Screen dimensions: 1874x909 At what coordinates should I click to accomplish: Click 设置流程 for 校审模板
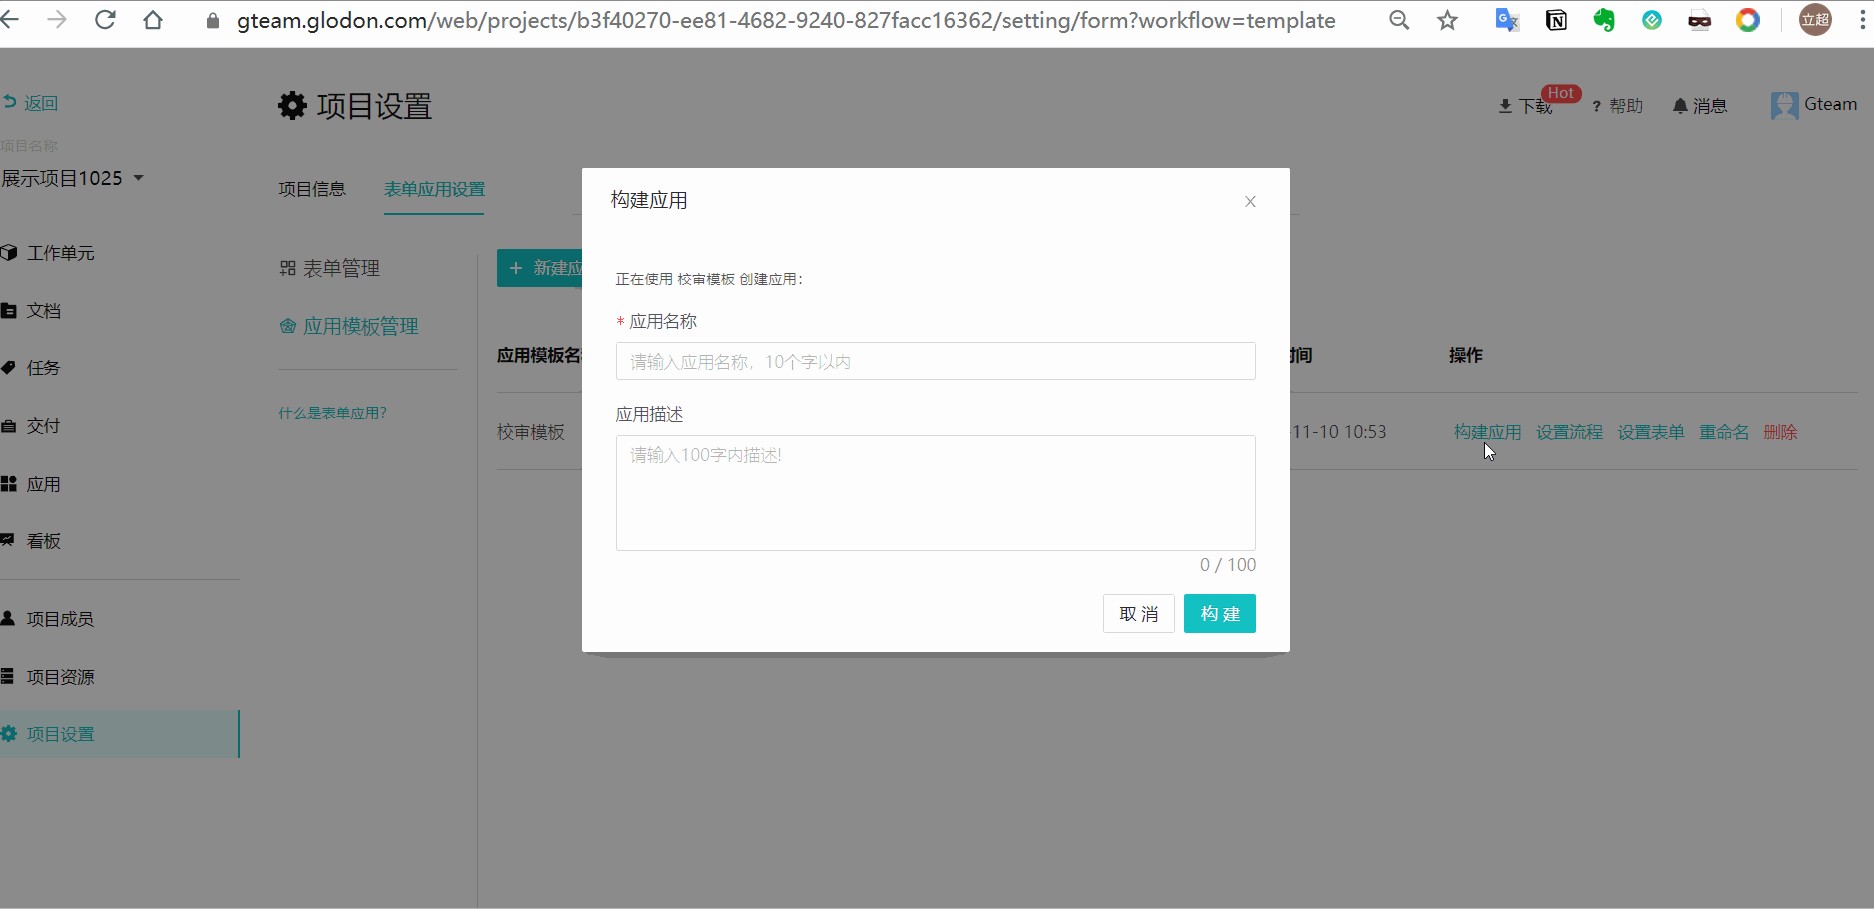[x=1569, y=432]
